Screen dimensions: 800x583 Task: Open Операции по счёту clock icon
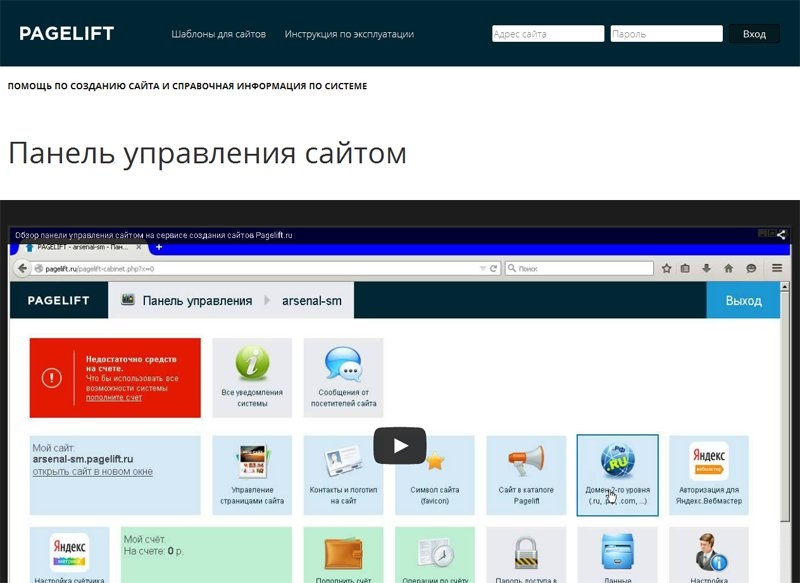click(435, 553)
